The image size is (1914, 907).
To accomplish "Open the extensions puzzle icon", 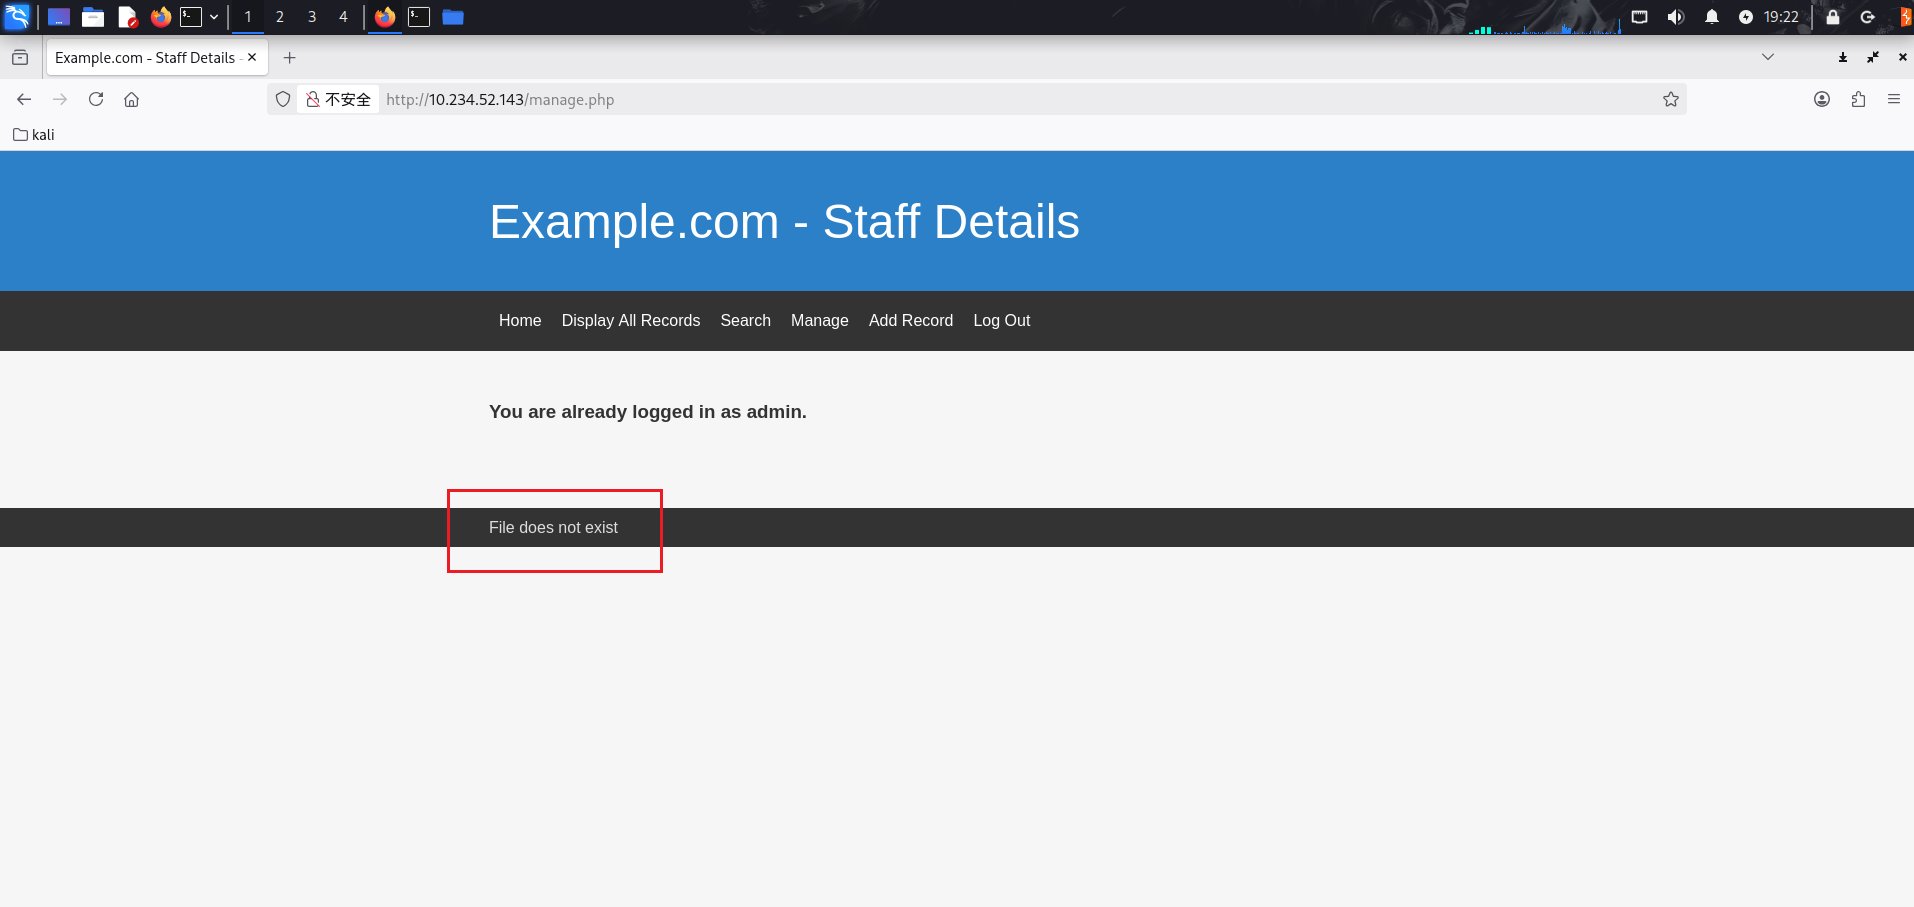I will [x=1858, y=99].
